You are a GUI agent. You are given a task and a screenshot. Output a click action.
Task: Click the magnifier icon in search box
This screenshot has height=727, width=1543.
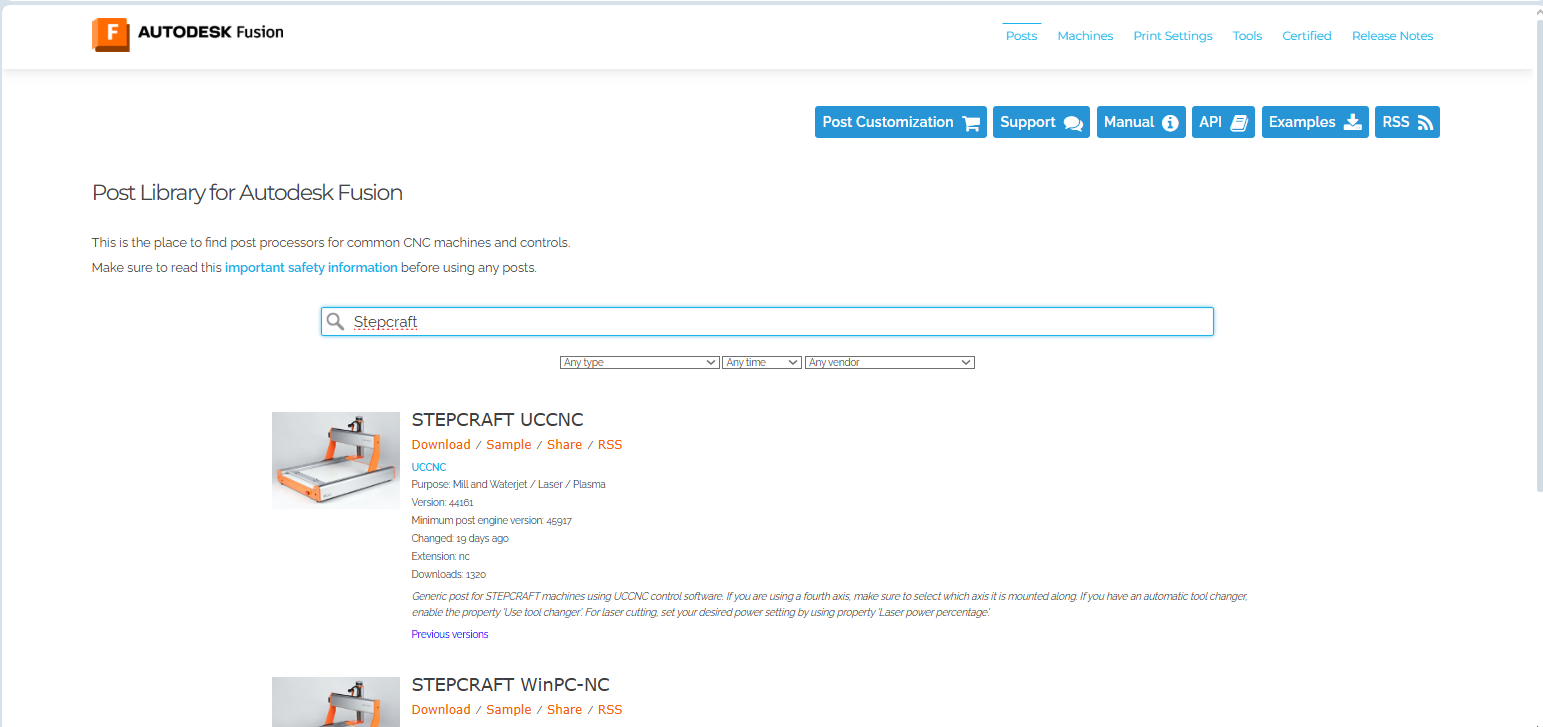coord(336,321)
